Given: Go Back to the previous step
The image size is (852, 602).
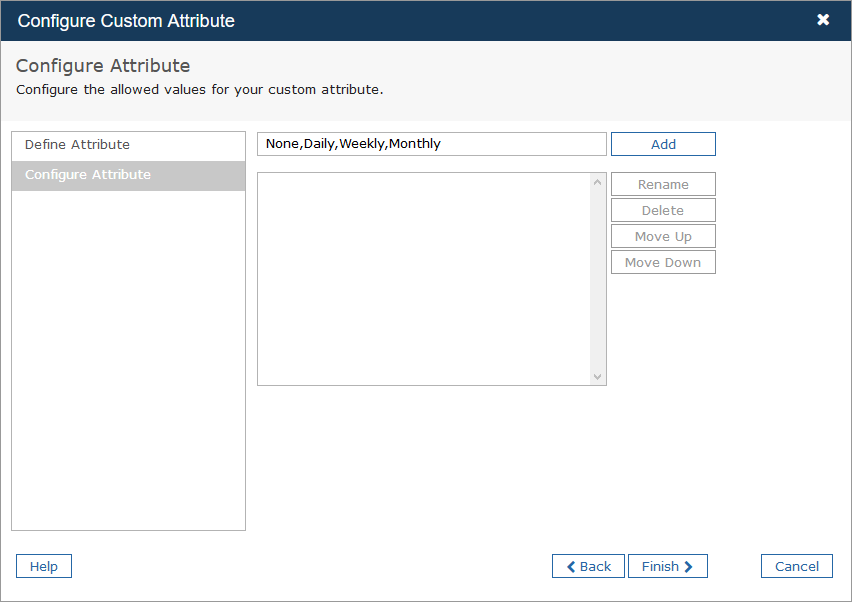Looking at the screenshot, I should tap(588, 566).
